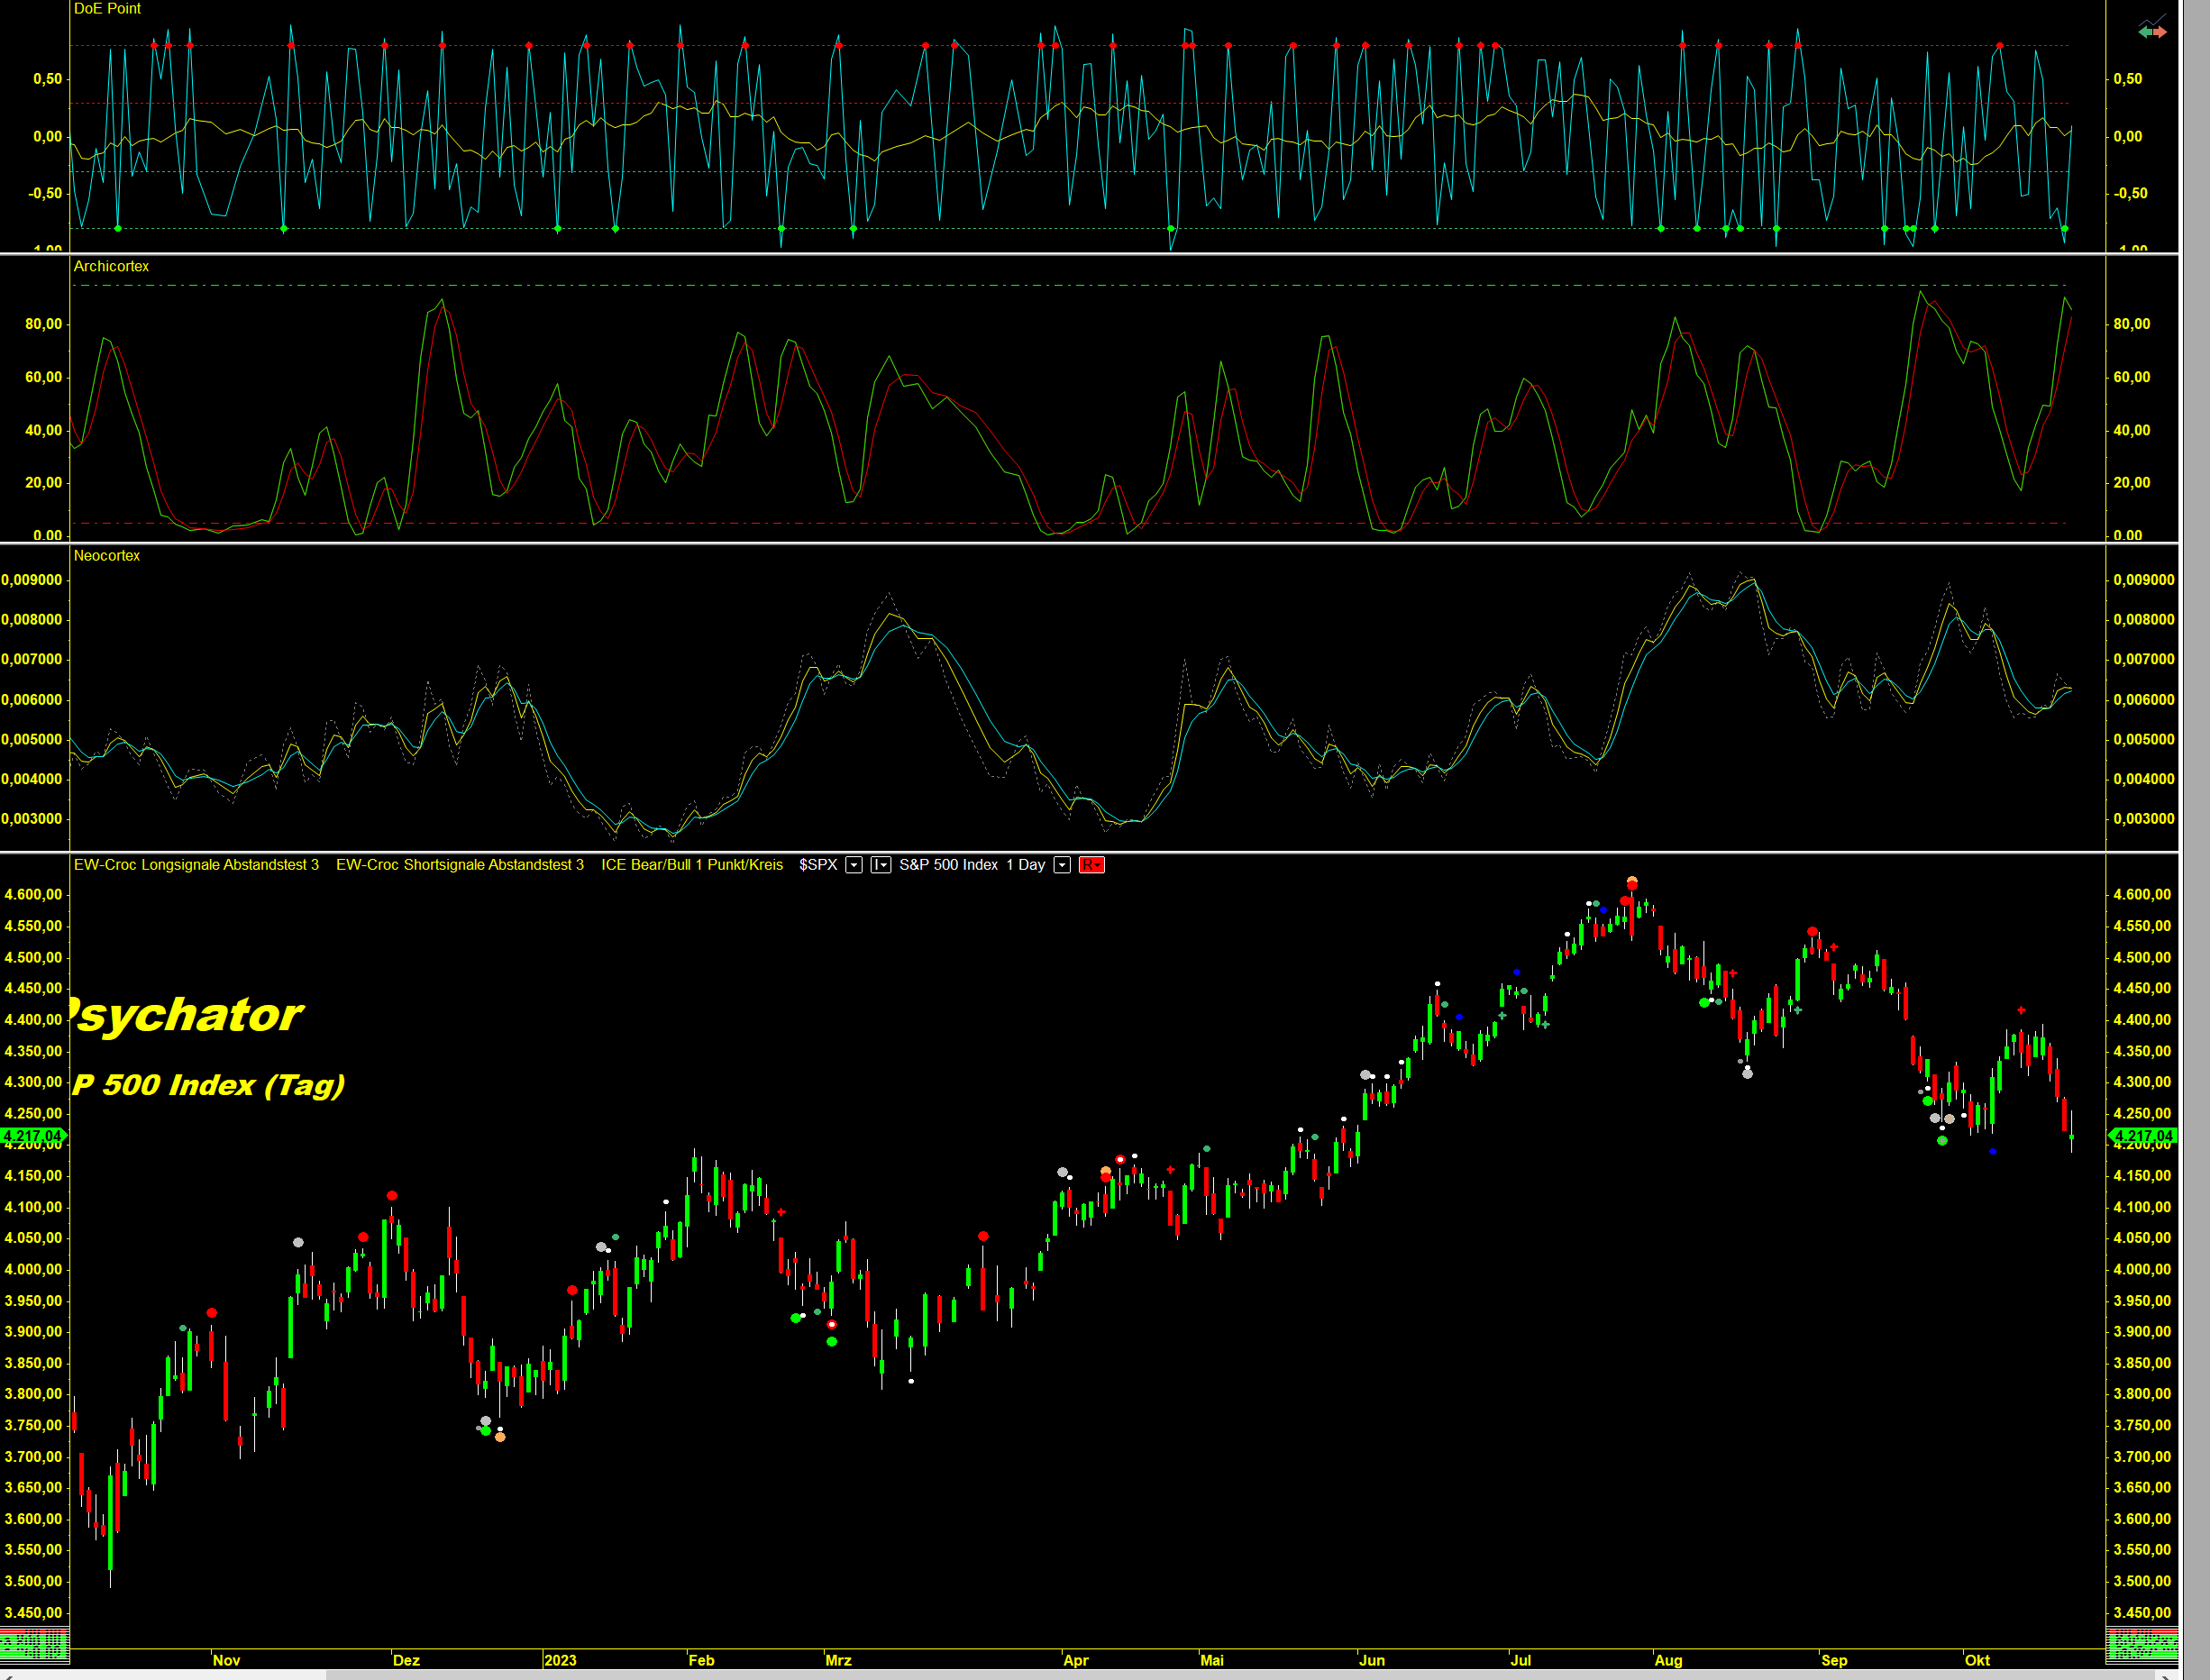The width and height of the screenshot is (2210, 1680).
Task: Select the Neocortex panel title
Action: pyautogui.click(x=107, y=556)
